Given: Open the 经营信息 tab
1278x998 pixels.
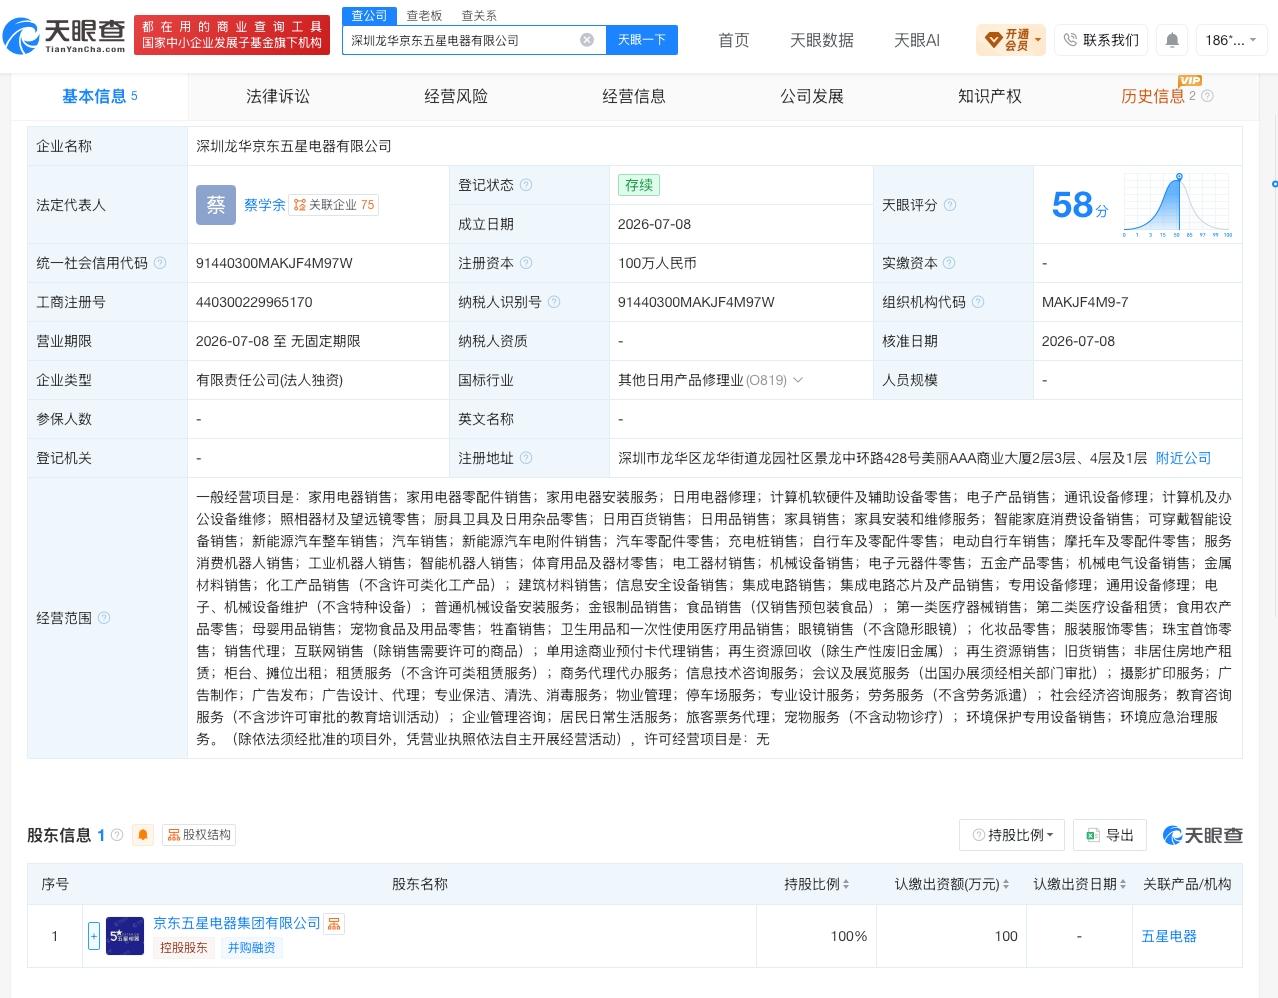Looking at the screenshot, I should tap(634, 96).
